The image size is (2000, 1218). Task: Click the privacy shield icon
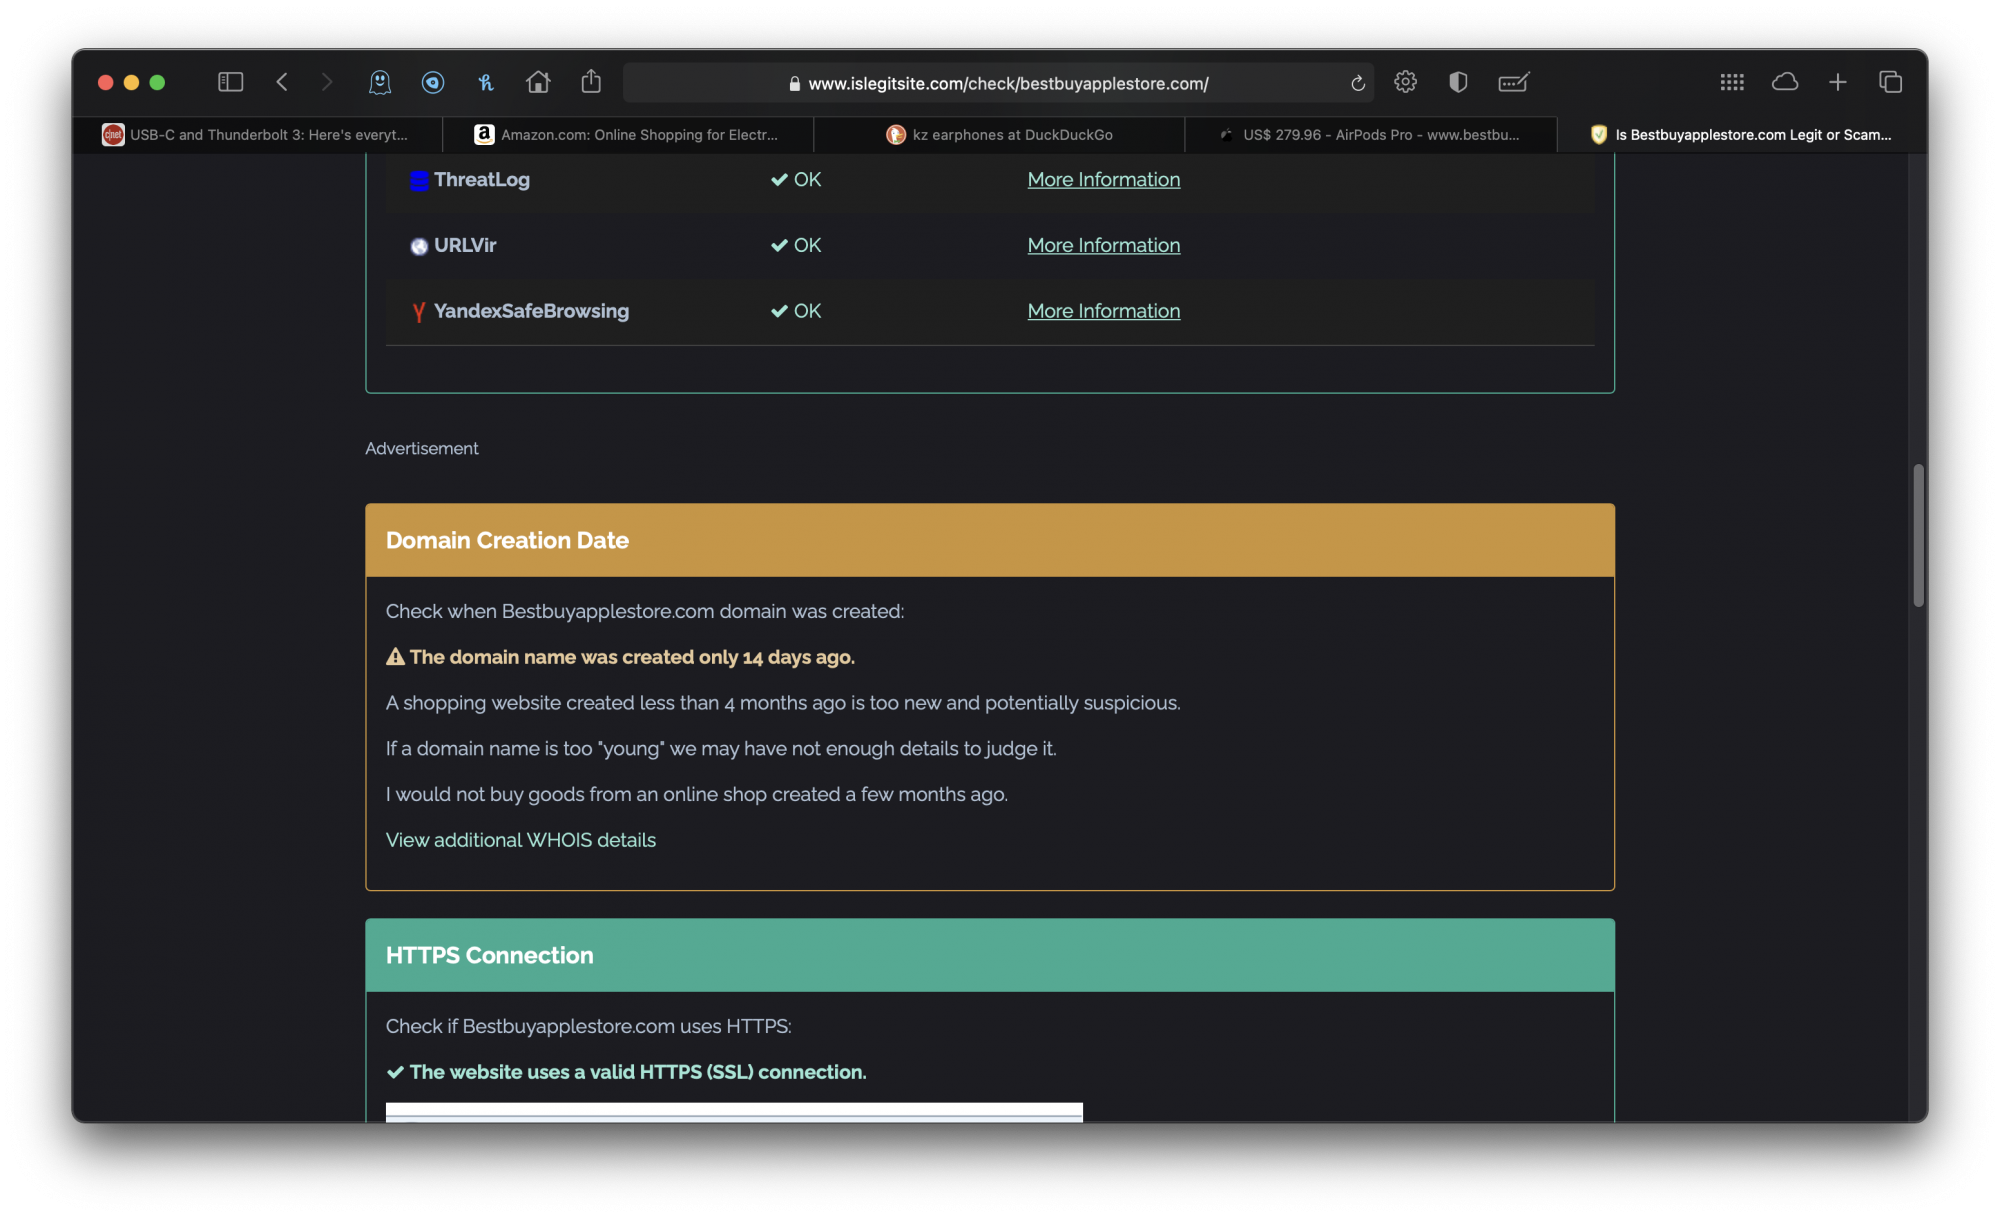[1458, 82]
